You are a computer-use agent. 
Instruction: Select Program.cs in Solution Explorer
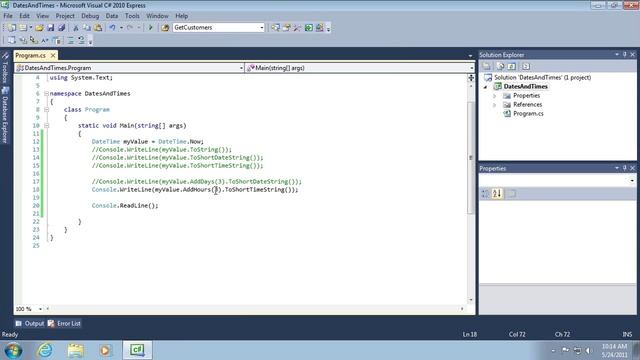[523, 114]
